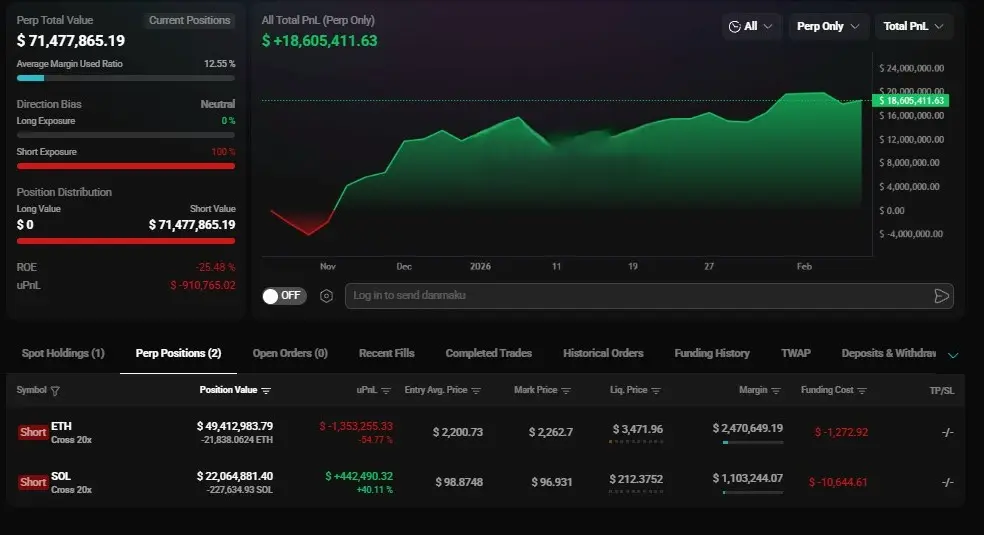Open Deposits & Withdraw tab
The image size is (984, 535).
(889, 353)
